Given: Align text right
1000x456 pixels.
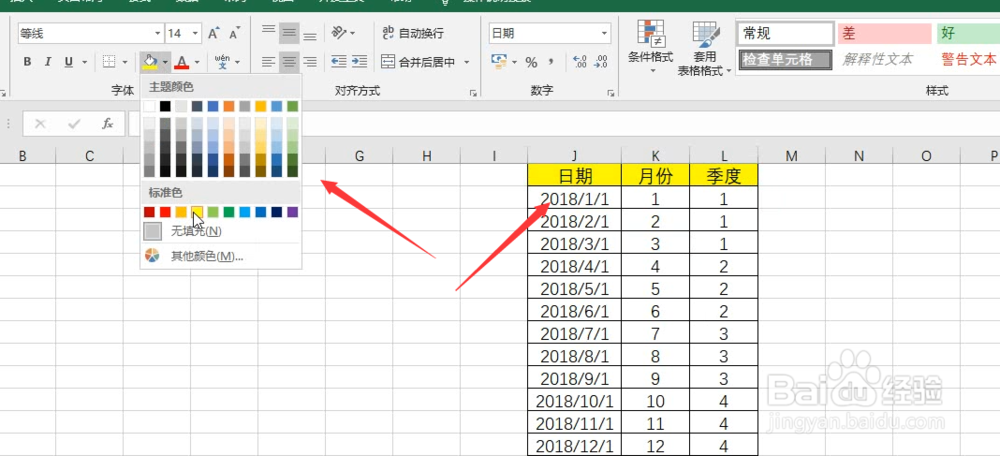Looking at the screenshot, I should 310,62.
